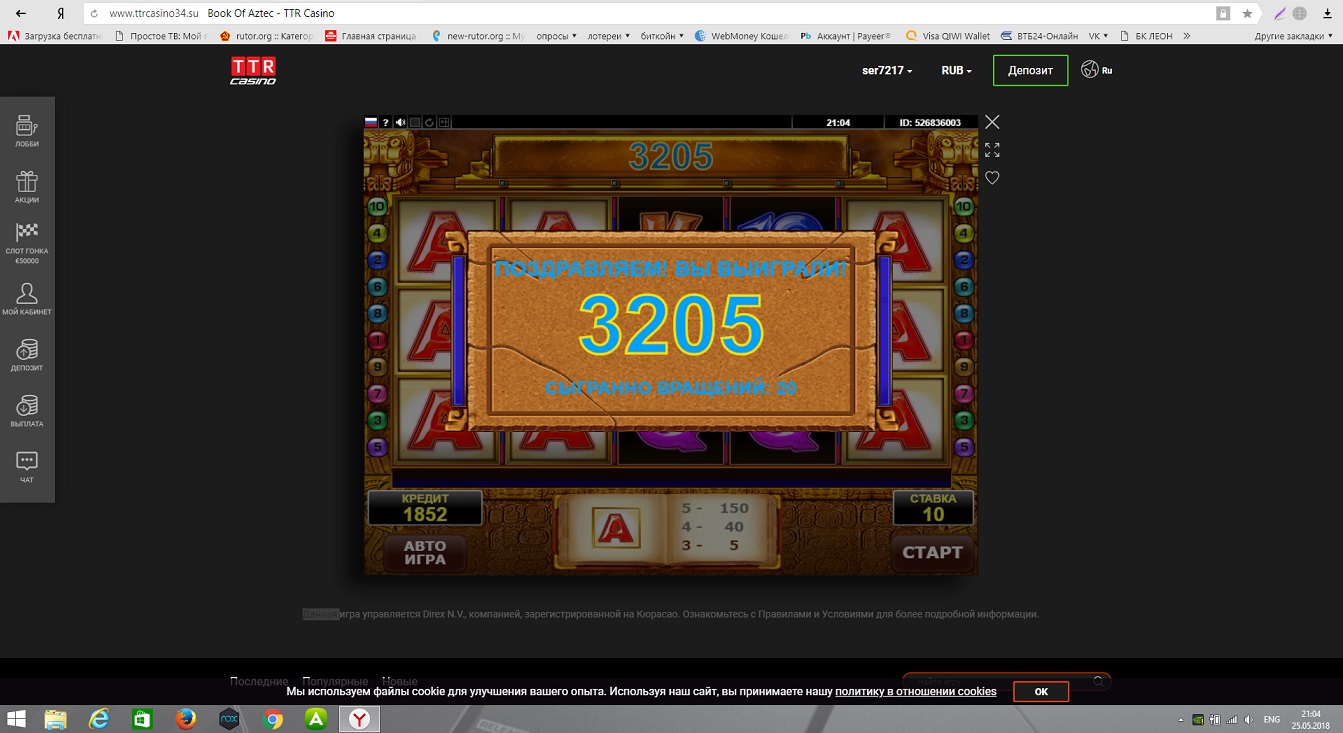Switch to the Последние tab
This screenshot has width=1343, height=733.
259,681
